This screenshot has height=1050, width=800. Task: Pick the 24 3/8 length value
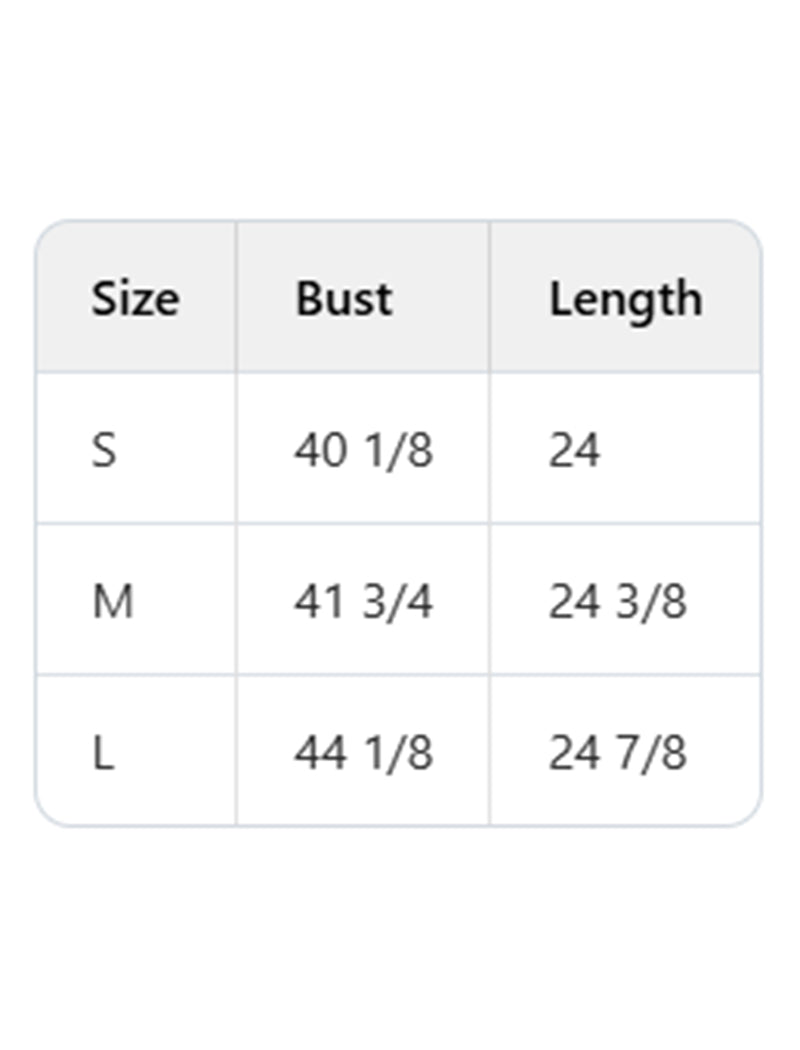617,602
